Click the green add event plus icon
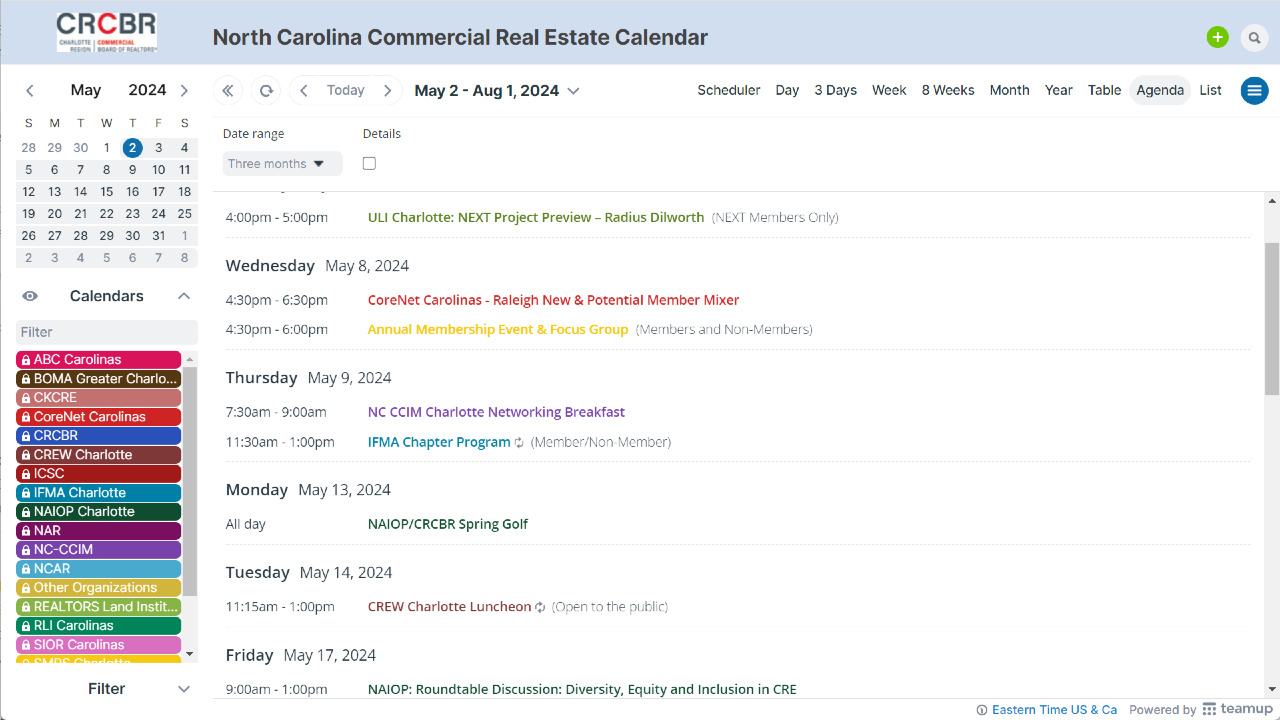The height and width of the screenshot is (720, 1280). (x=1217, y=38)
